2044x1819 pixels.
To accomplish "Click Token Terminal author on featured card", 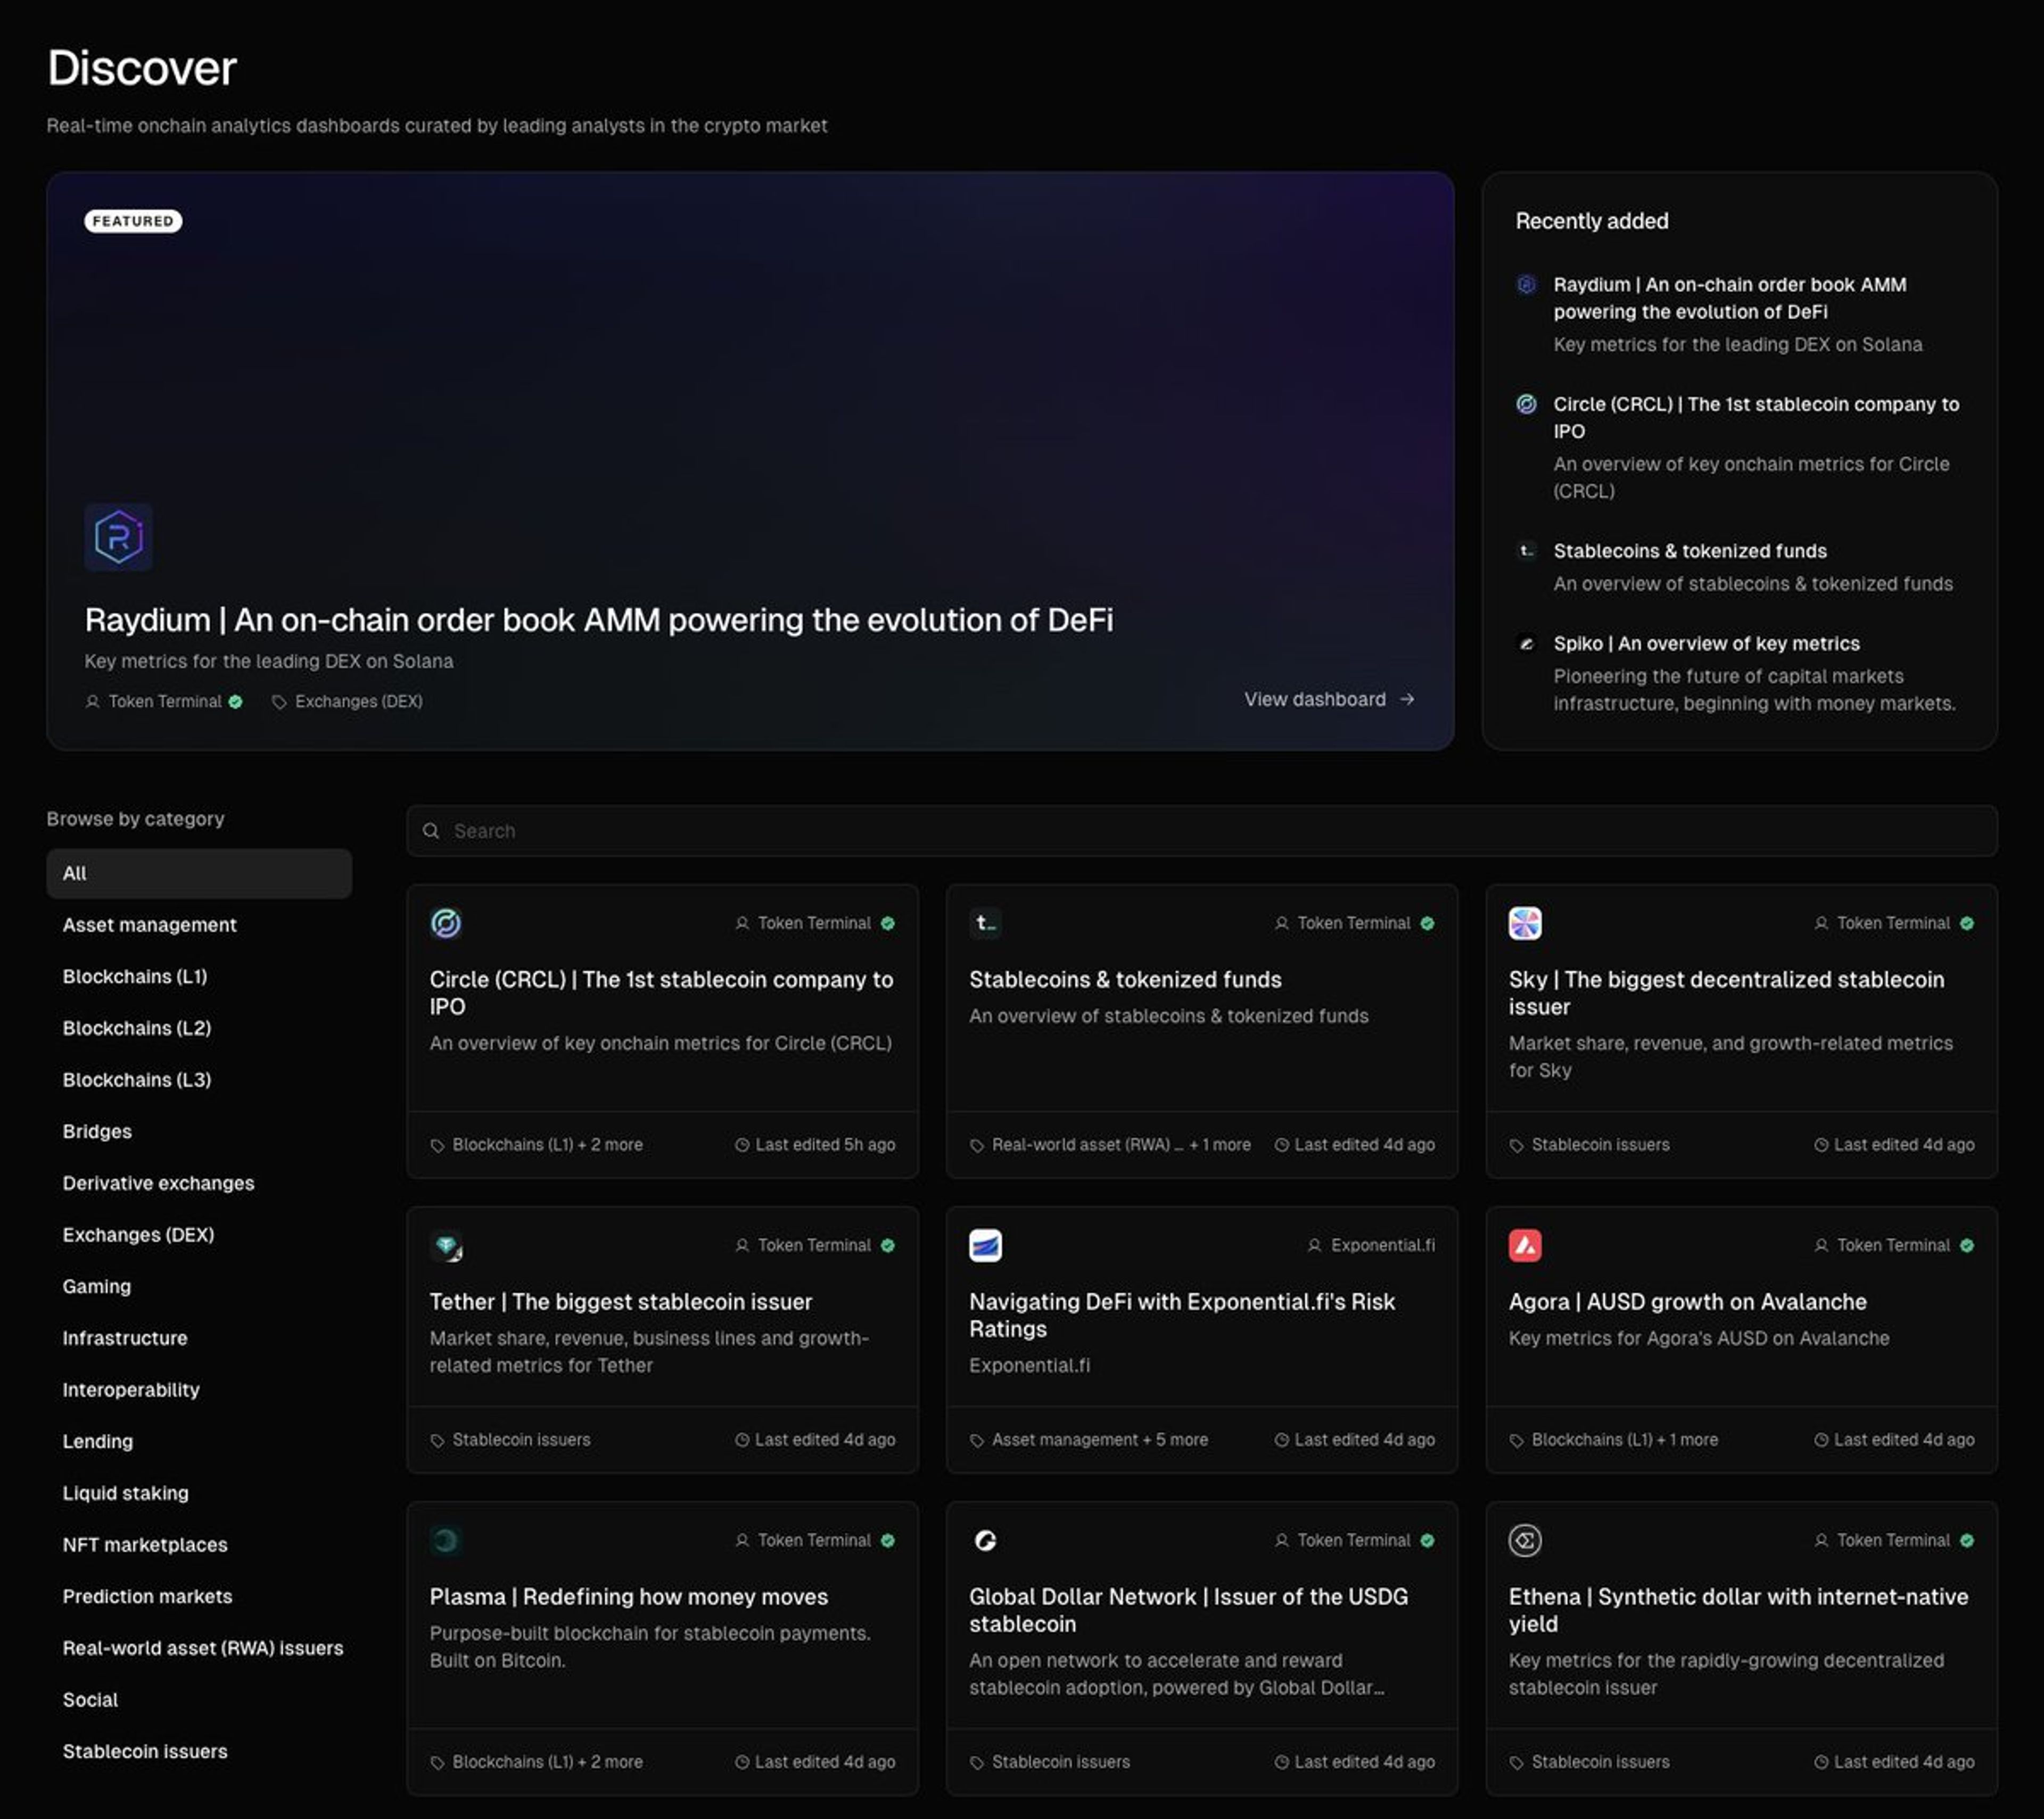I will (x=165, y=702).
